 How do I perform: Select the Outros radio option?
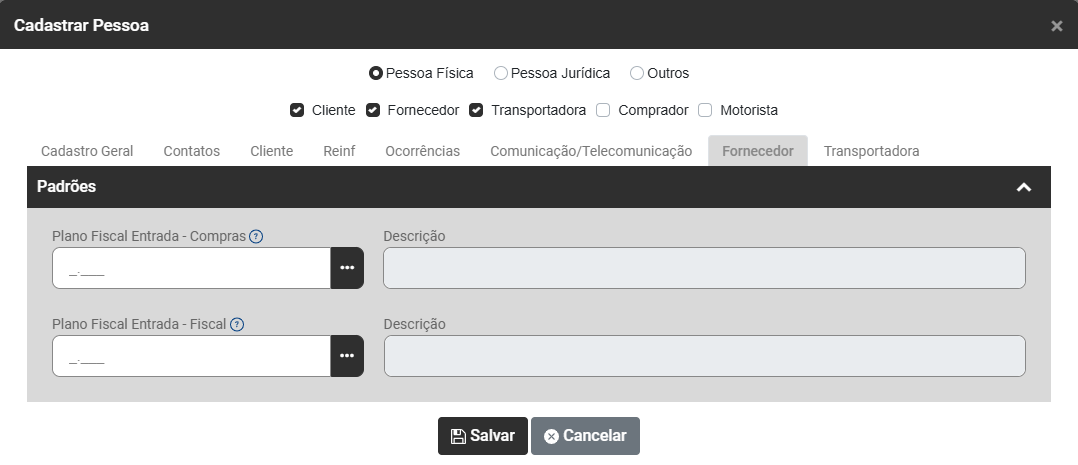(x=637, y=73)
